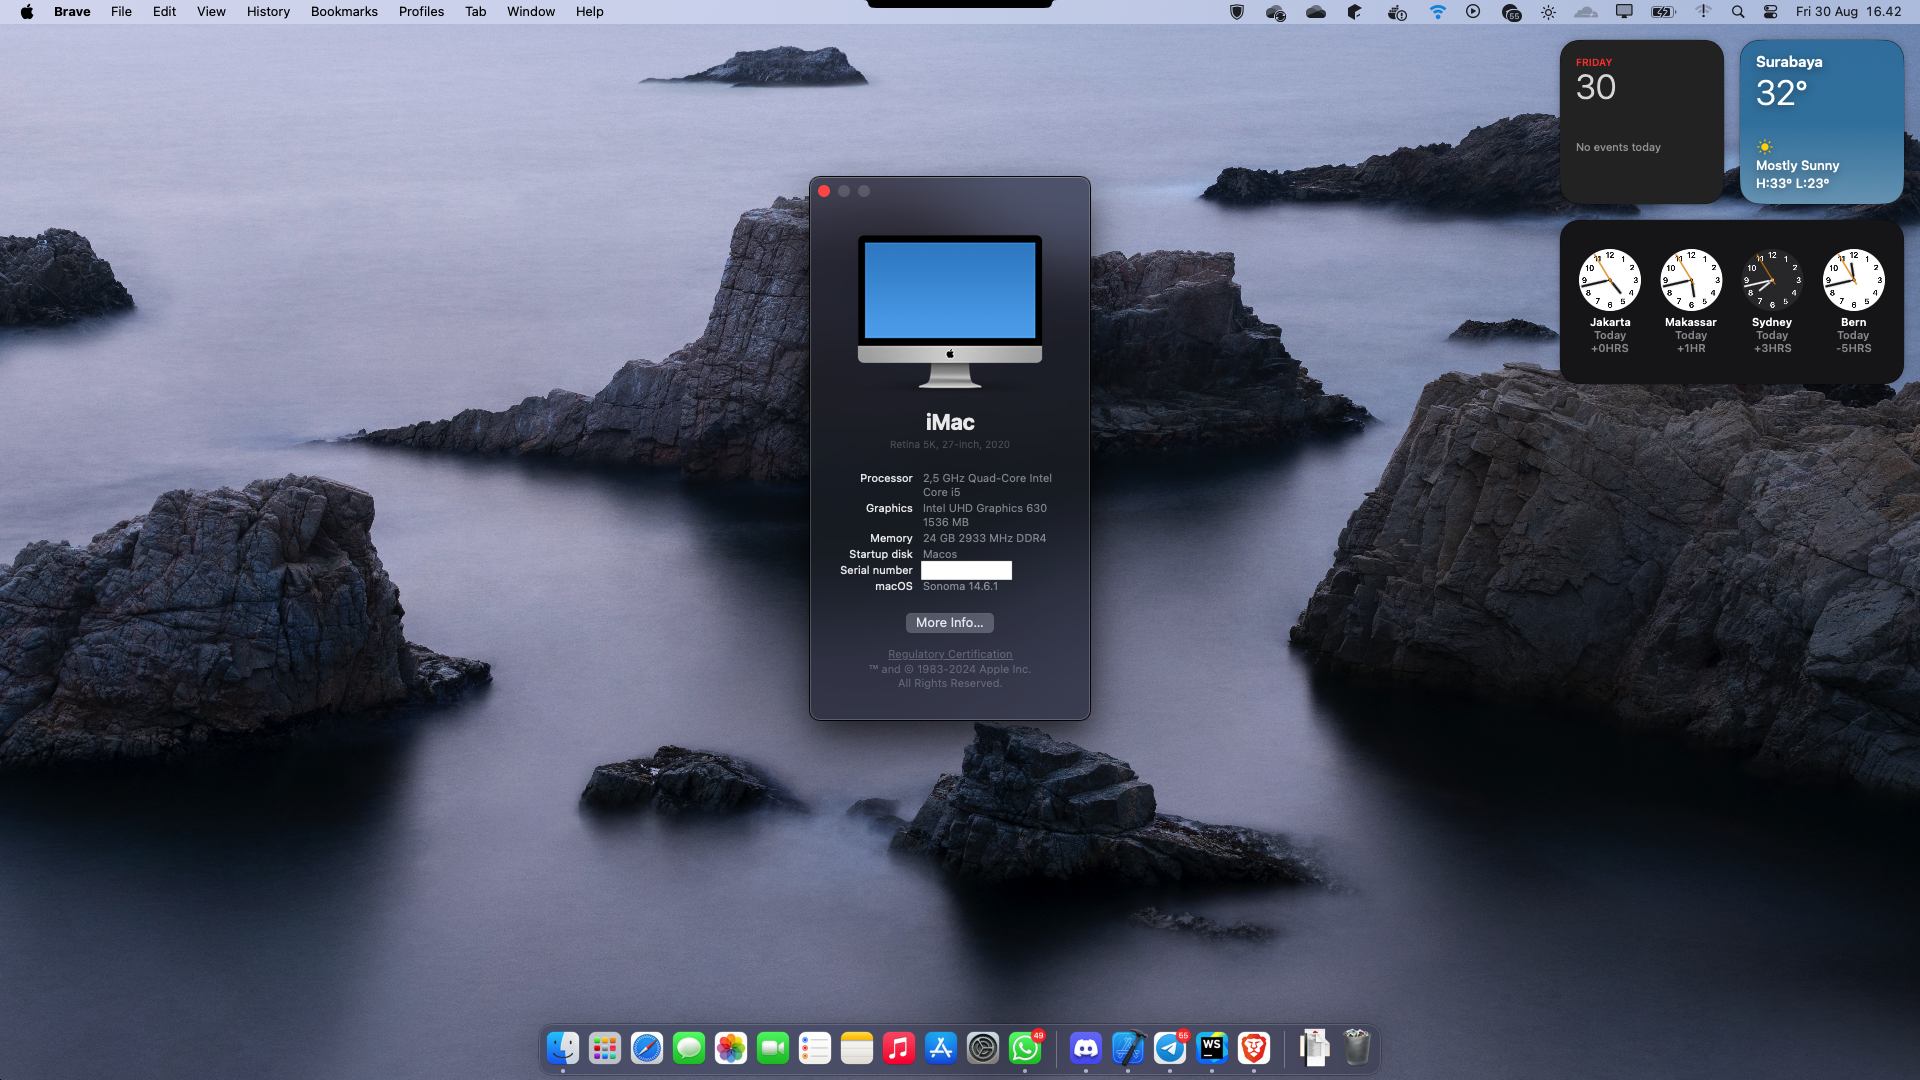Screen dimensions: 1920x1080
Task: Click the Now Playing play icon
Action: (1473, 12)
